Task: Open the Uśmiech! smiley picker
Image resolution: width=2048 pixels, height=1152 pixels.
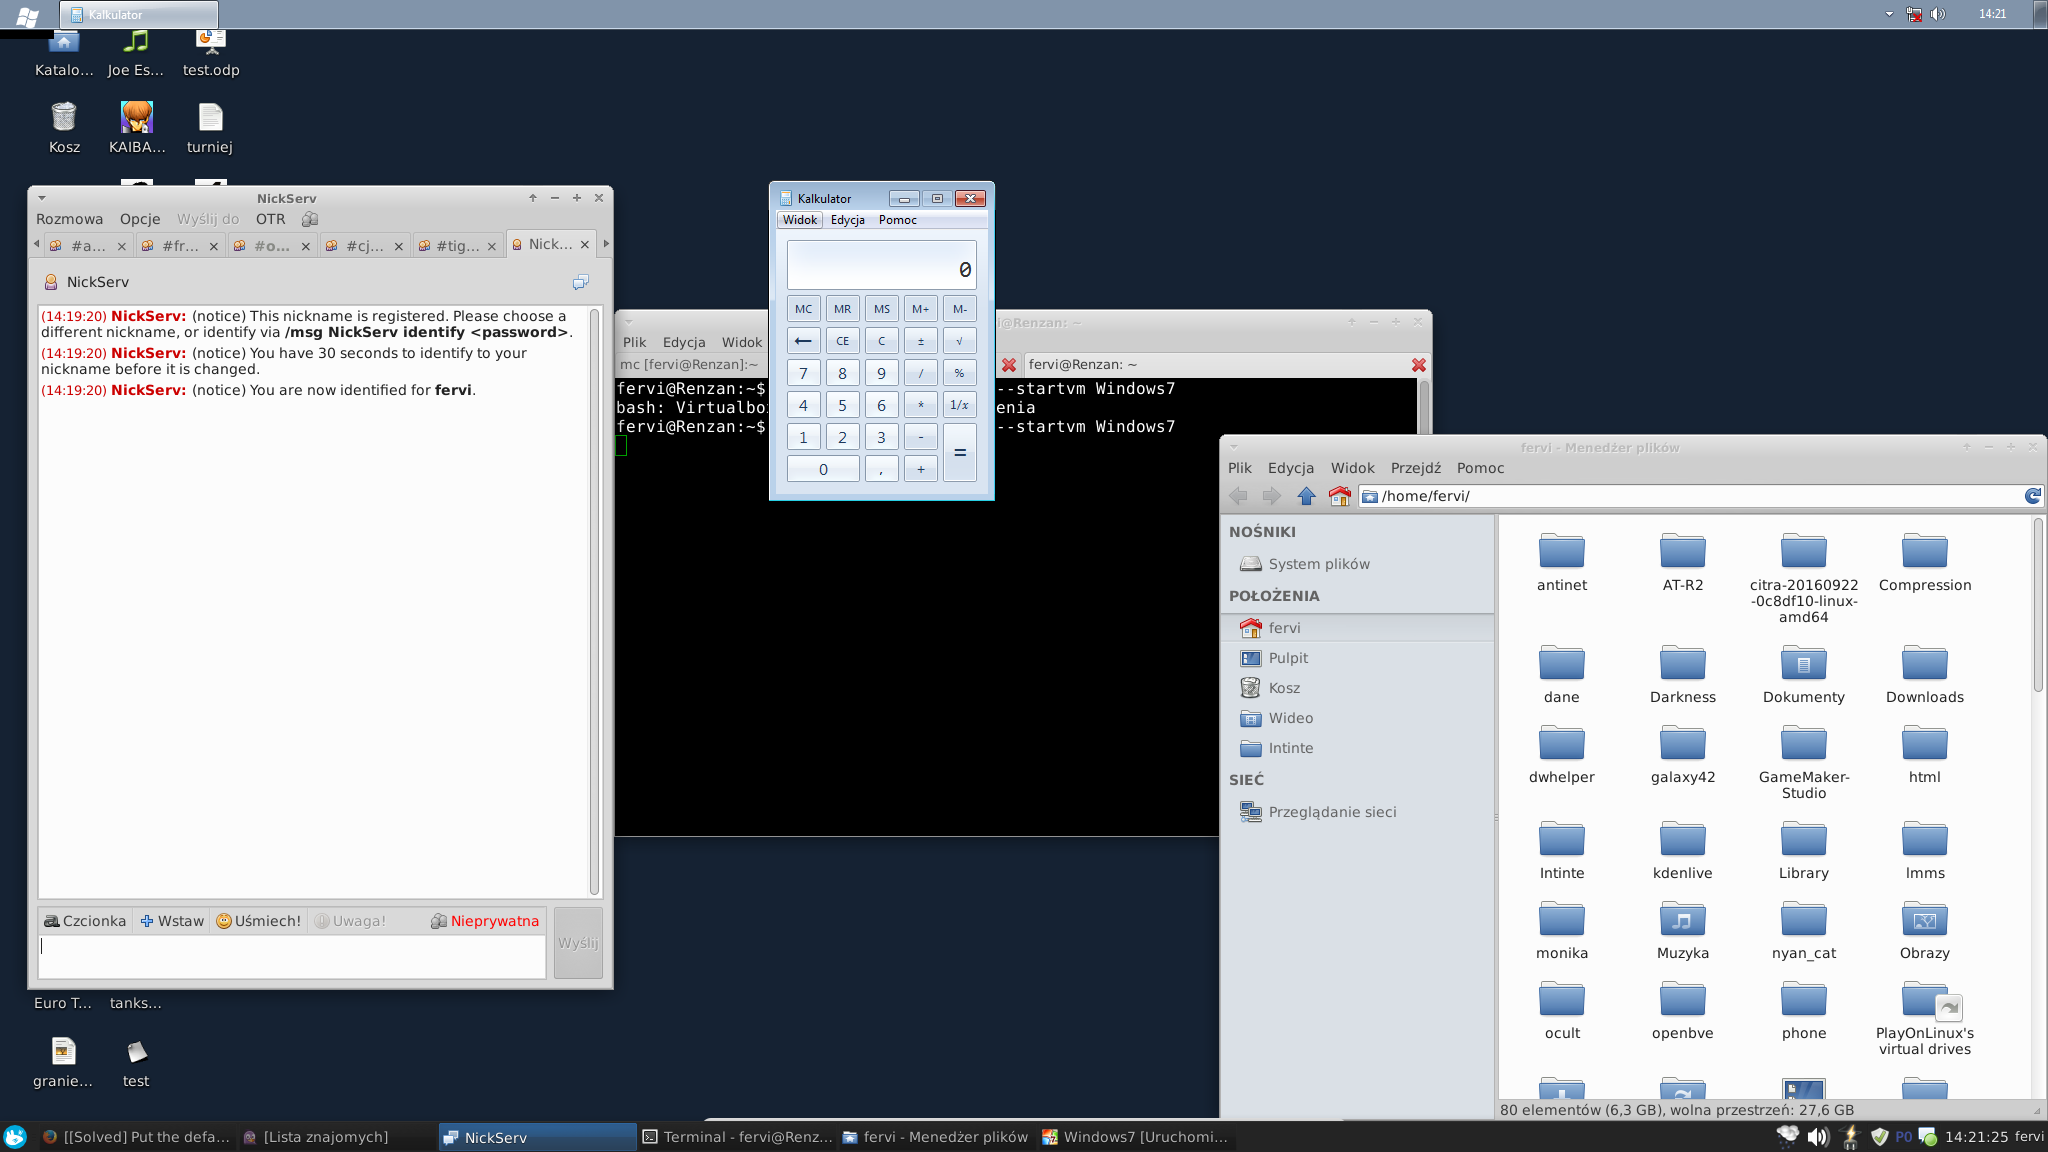Action: coord(259,921)
